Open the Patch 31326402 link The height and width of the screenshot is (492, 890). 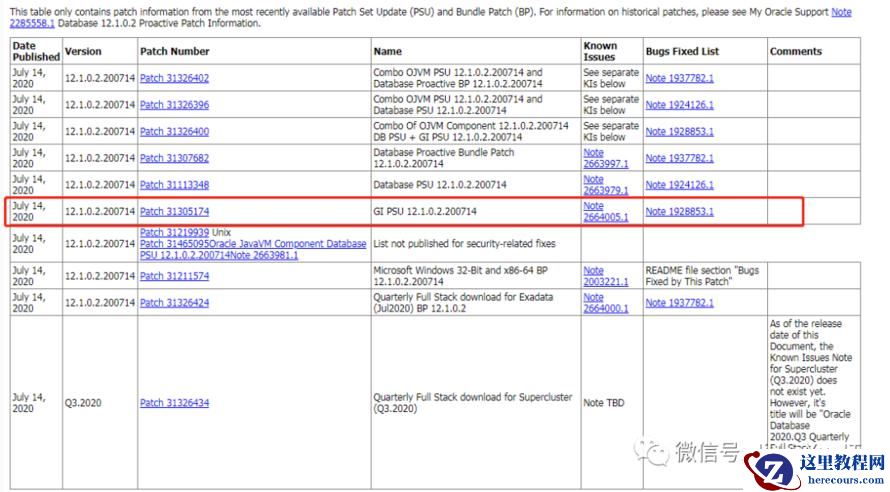pos(174,78)
